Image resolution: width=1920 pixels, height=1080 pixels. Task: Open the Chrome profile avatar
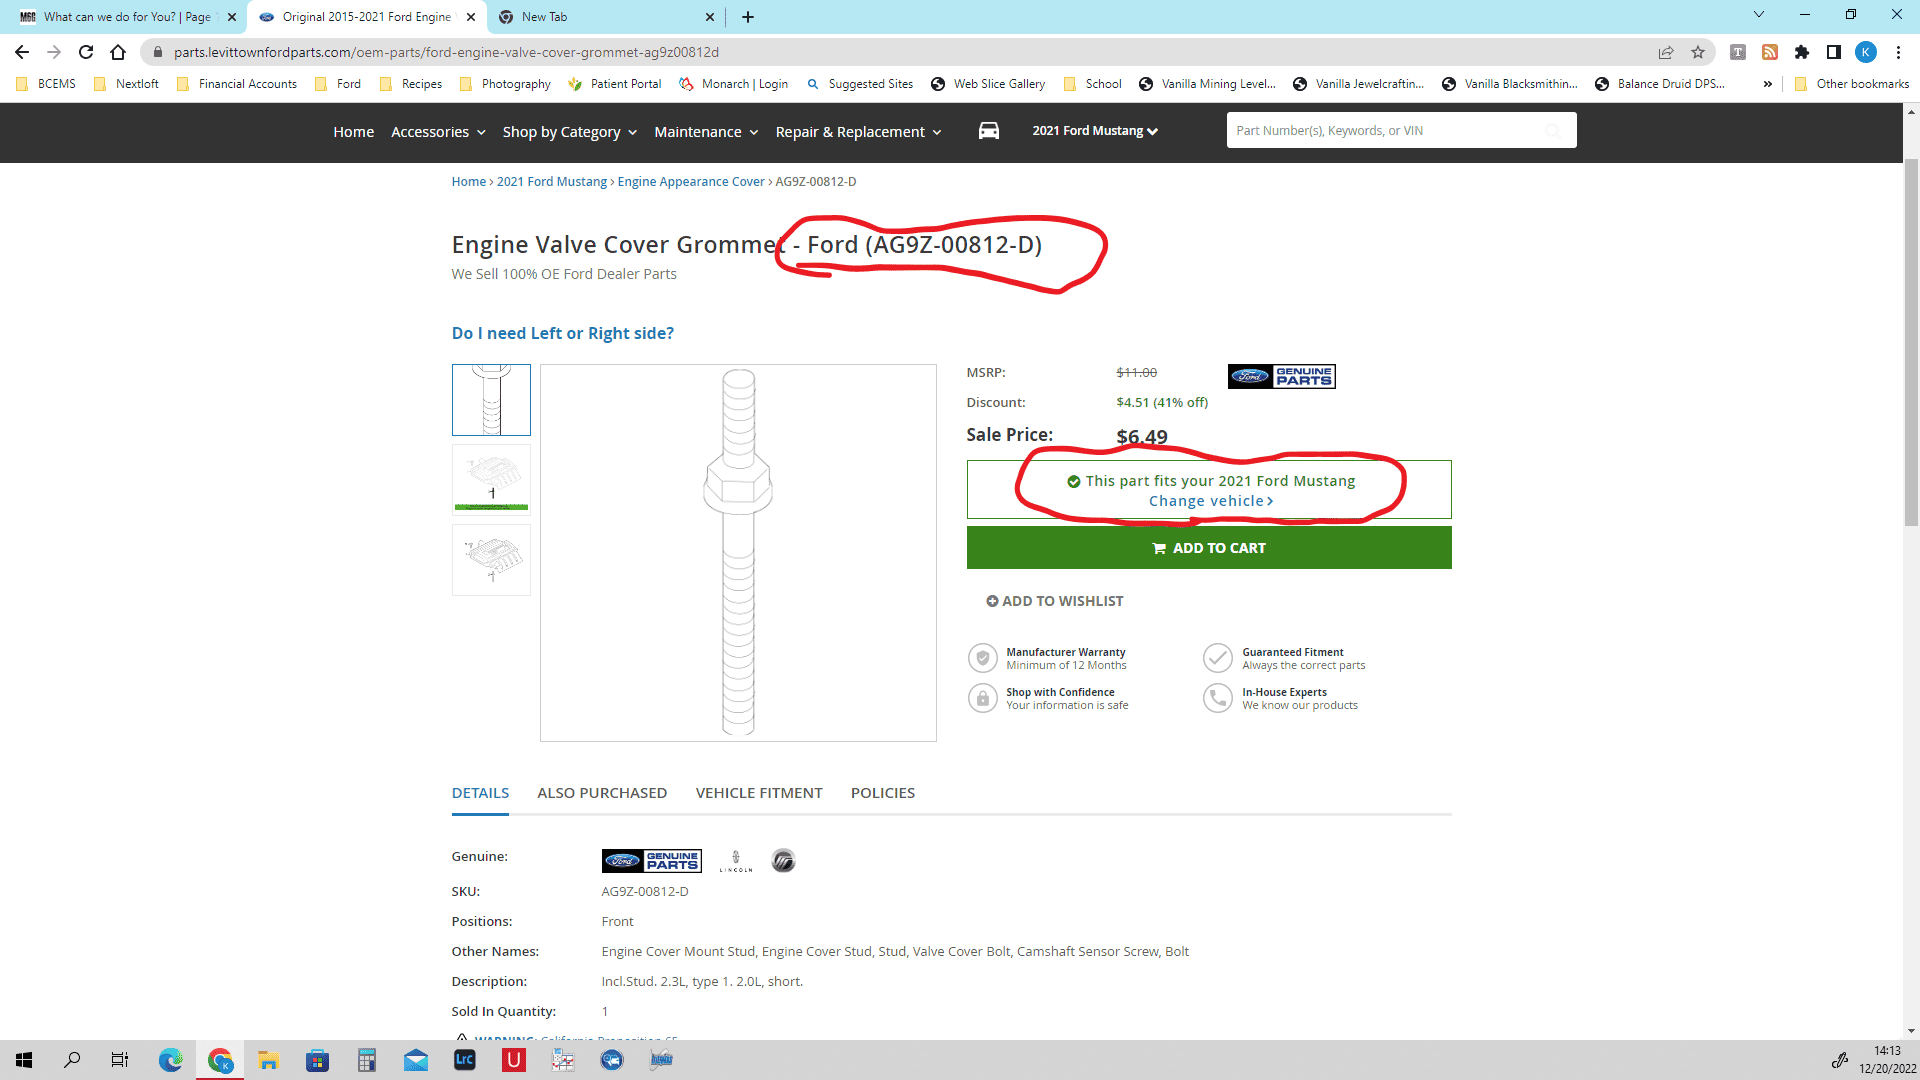[x=1866, y=52]
